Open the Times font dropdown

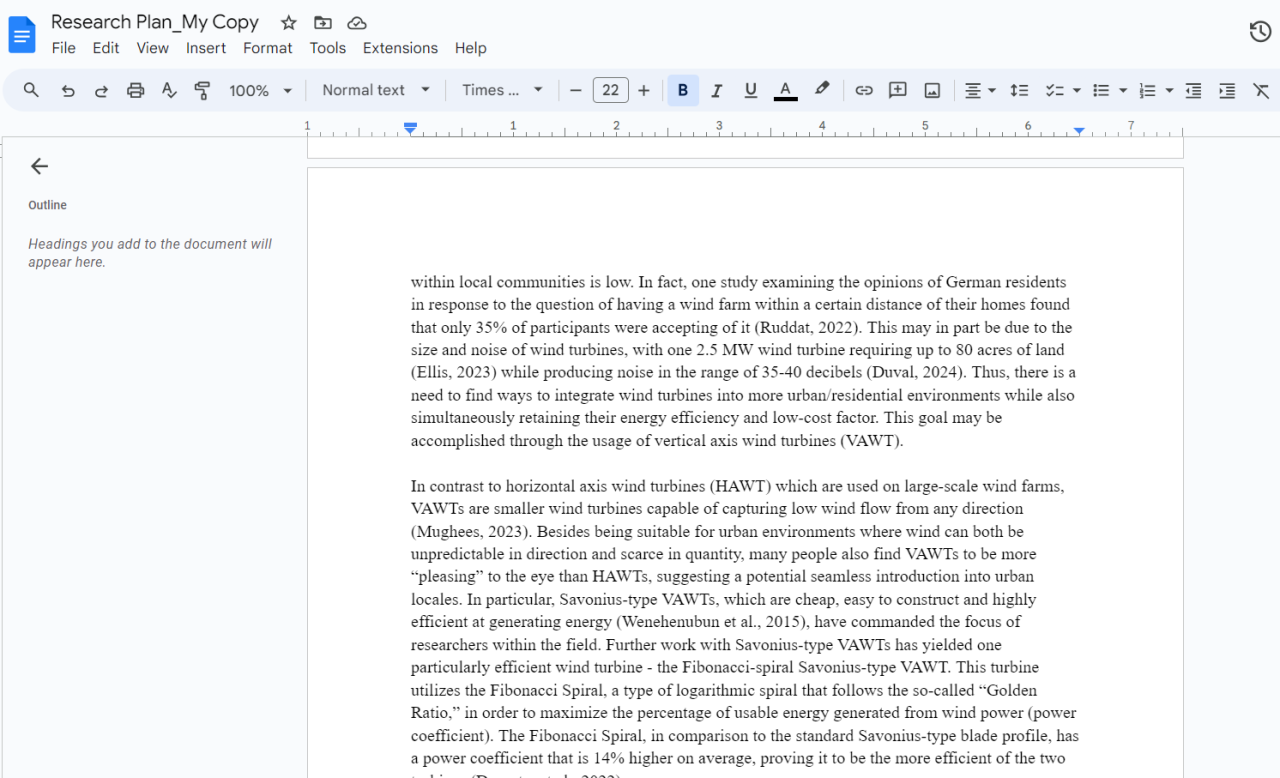pos(502,90)
